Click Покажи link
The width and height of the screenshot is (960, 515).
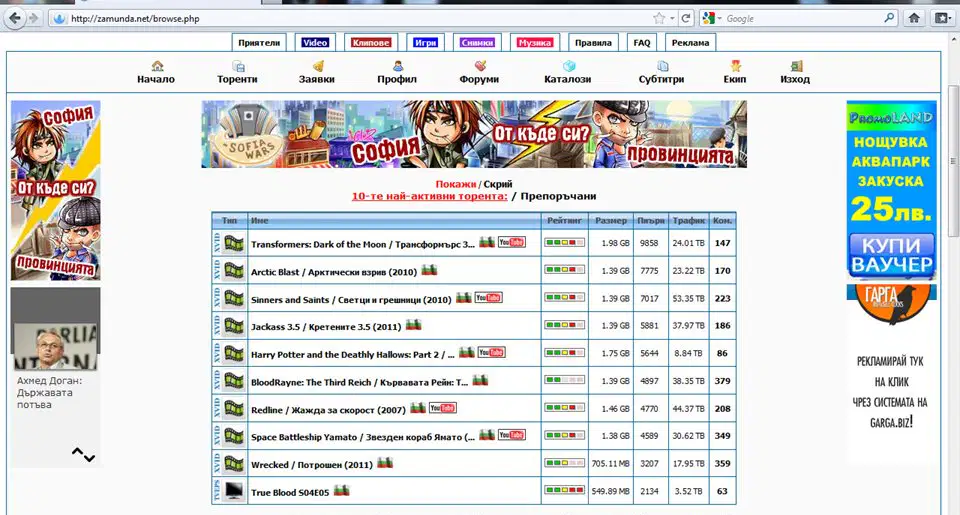pos(456,184)
